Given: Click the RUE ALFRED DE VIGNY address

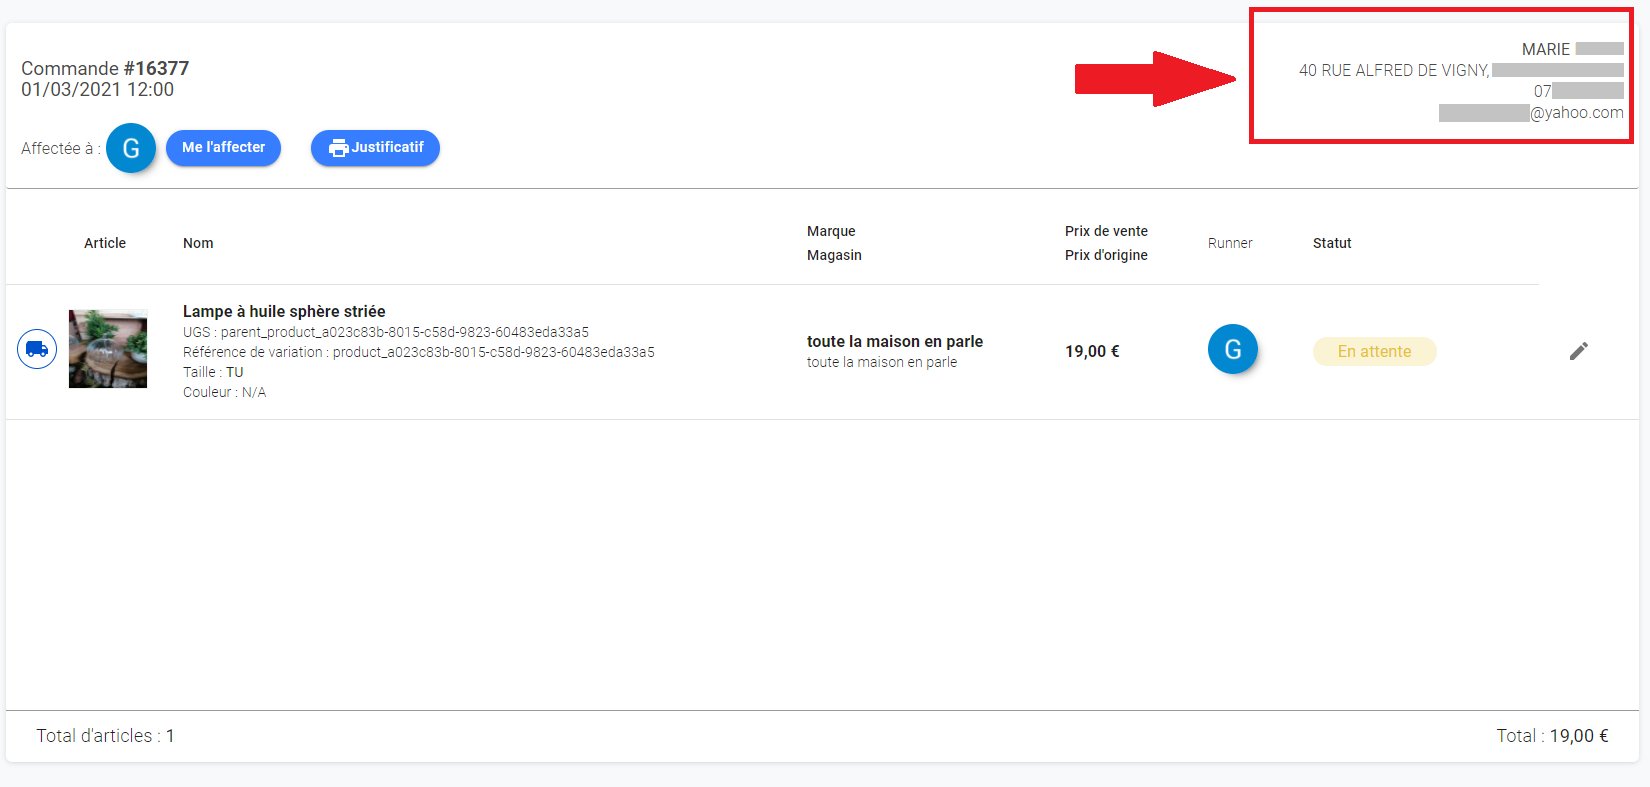Looking at the screenshot, I should (1393, 70).
